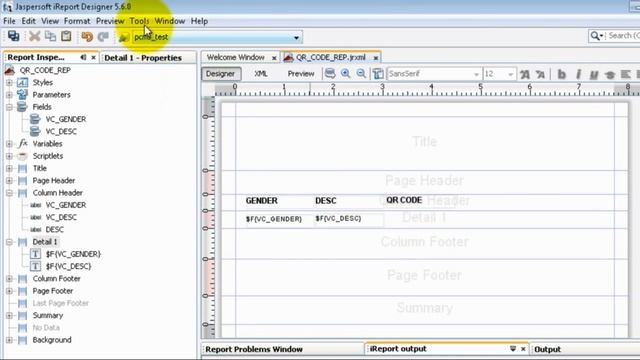
Task: Click the report query database icon
Action: [330, 74]
